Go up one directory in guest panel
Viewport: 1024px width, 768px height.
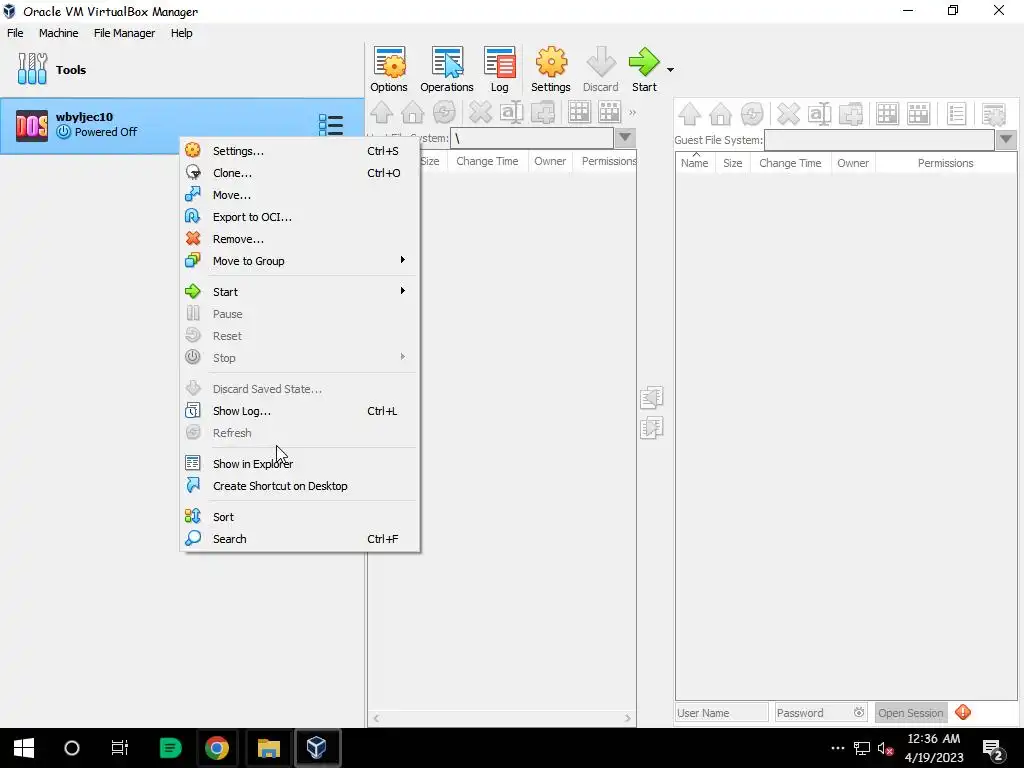pos(690,114)
